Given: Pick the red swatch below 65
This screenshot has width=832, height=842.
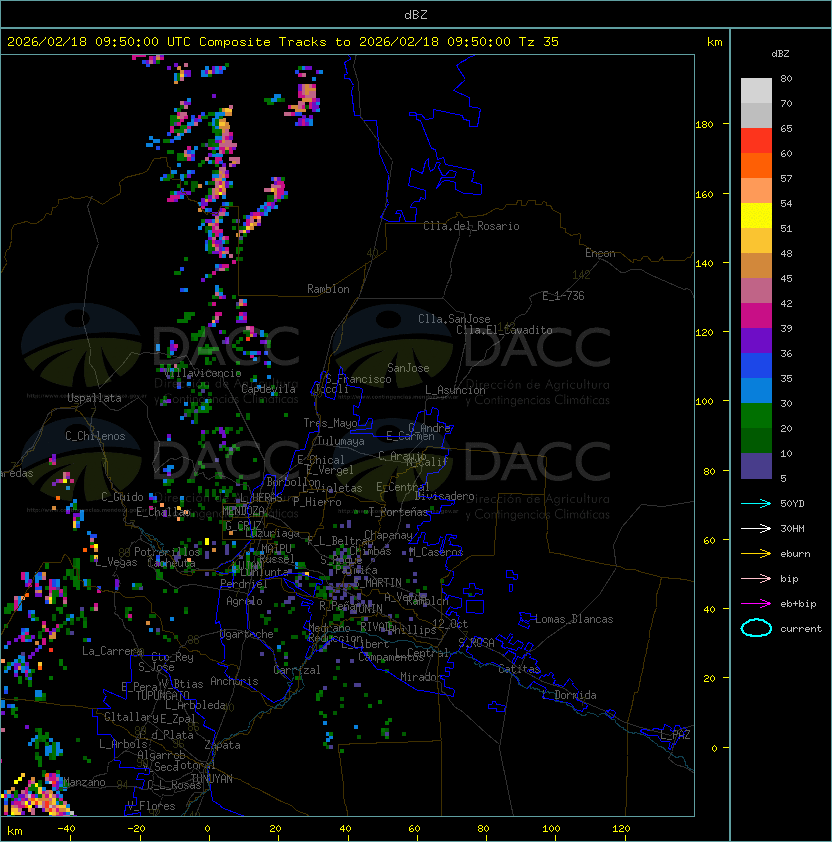Looking at the screenshot, I should (756, 141).
